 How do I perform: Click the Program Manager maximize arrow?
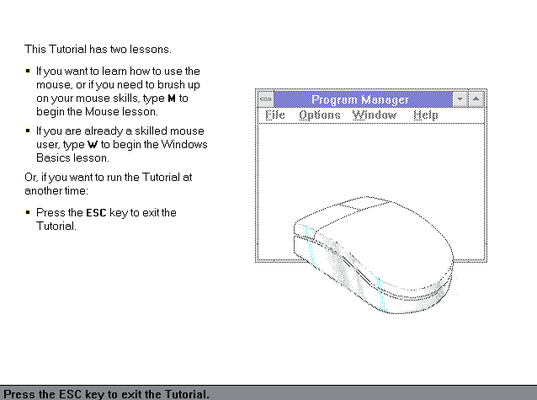(476, 99)
